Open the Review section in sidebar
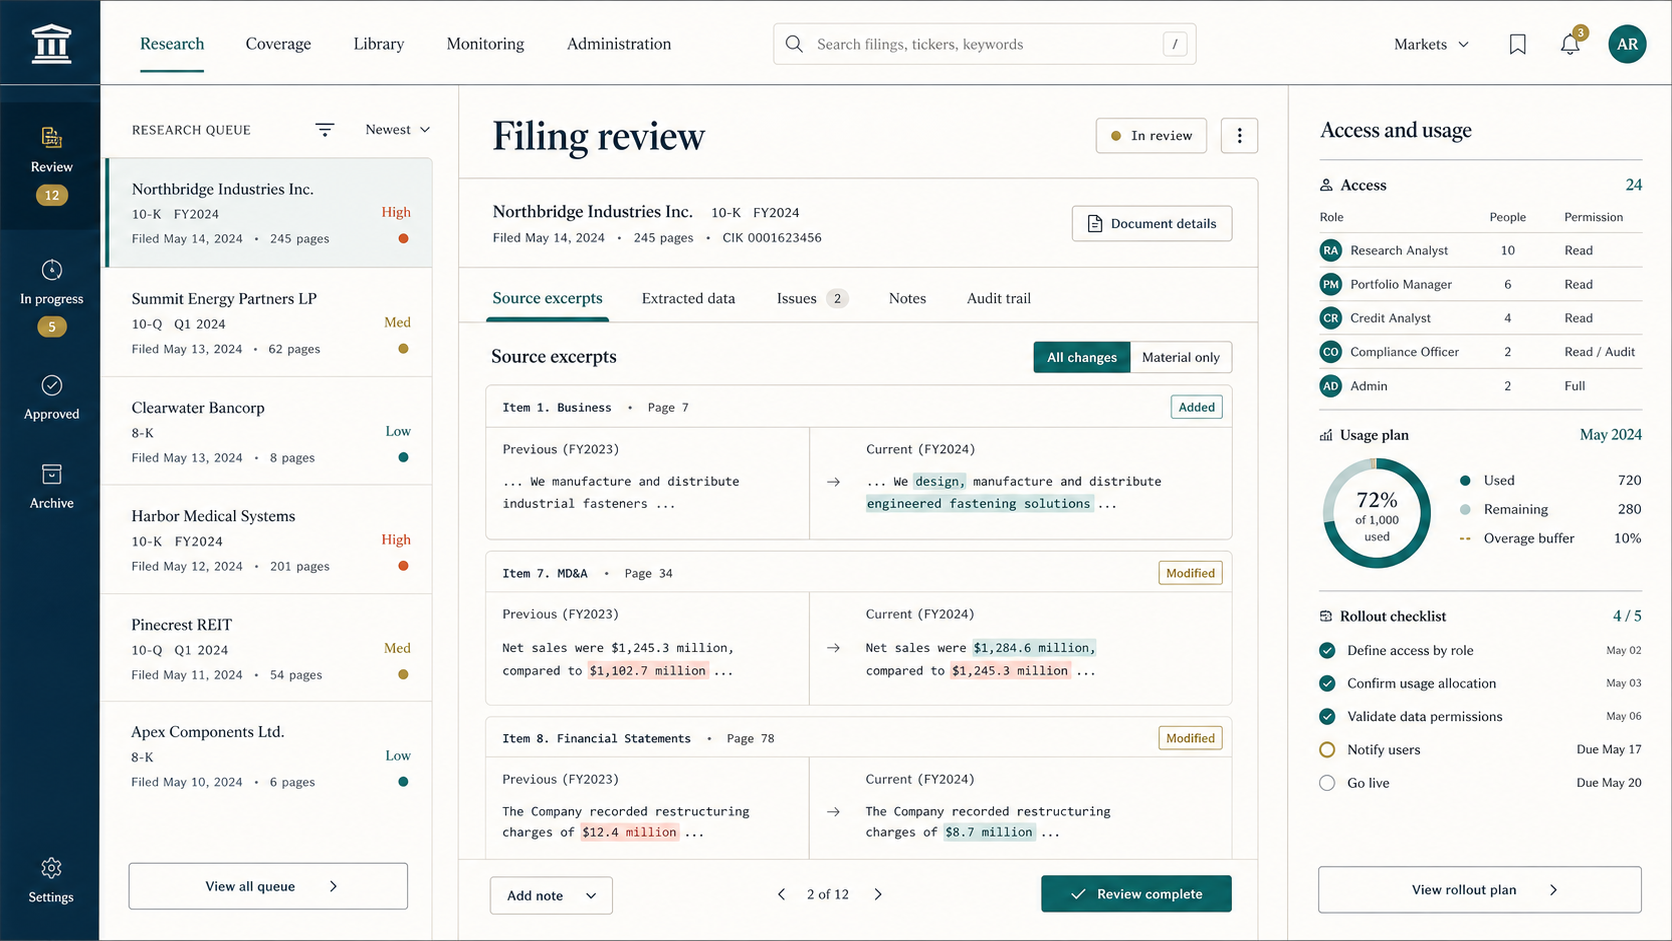This screenshot has height=941, width=1672. click(51, 165)
